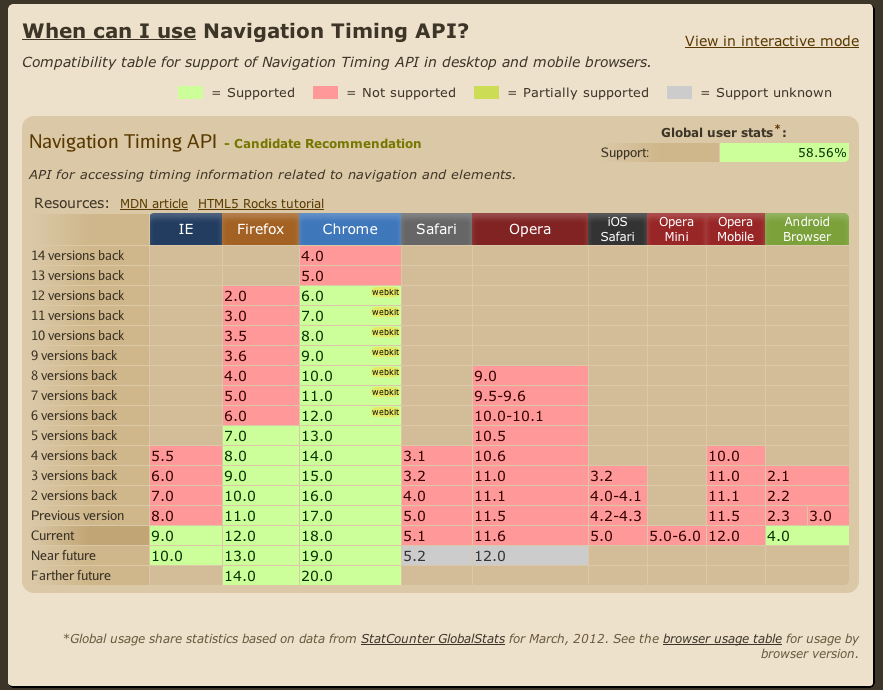Image resolution: width=883 pixels, height=690 pixels.
Task: Open the 'When can I use' home link
Action: click(x=109, y=31)
